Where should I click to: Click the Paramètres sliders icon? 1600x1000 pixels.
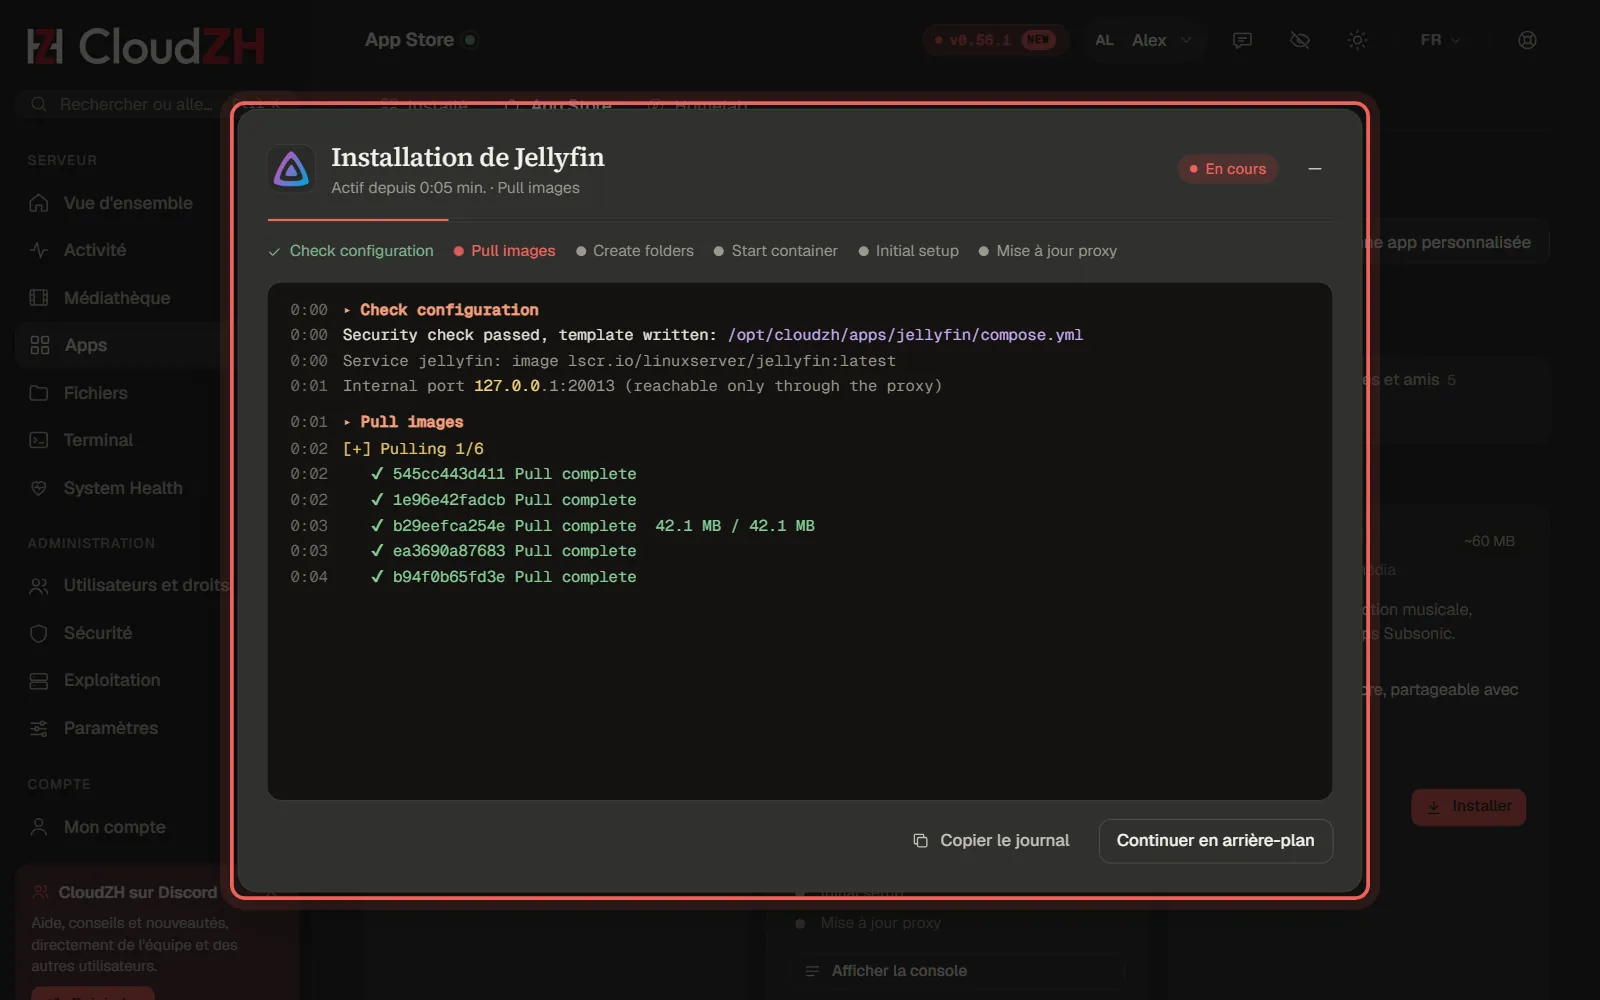click(39, 728)
